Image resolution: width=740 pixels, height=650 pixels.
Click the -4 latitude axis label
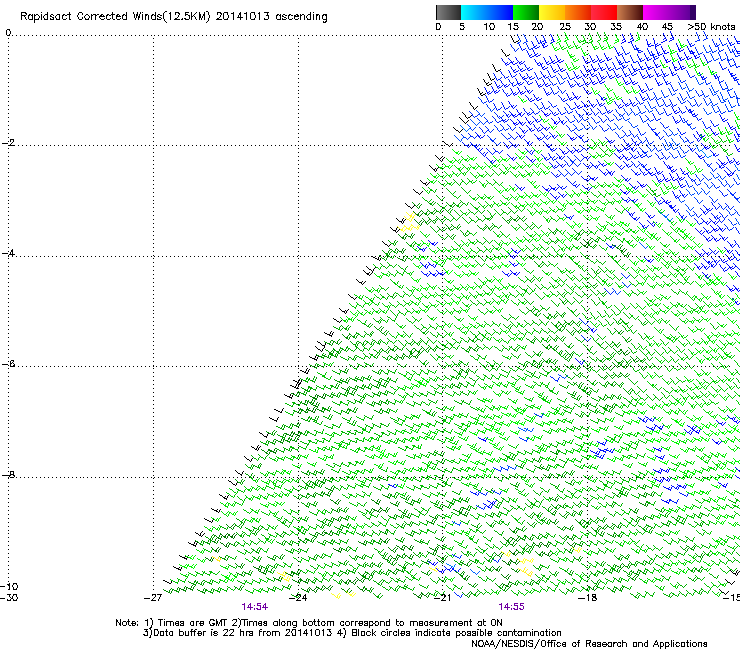coord(8,253)
